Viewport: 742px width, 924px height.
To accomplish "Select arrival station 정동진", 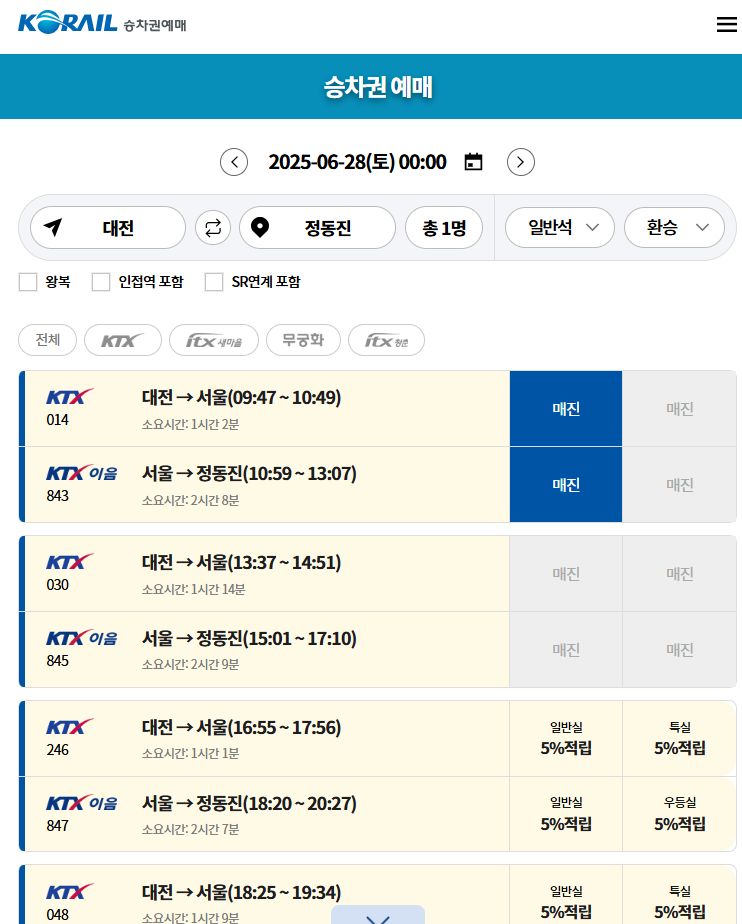I will coord(317,227).
